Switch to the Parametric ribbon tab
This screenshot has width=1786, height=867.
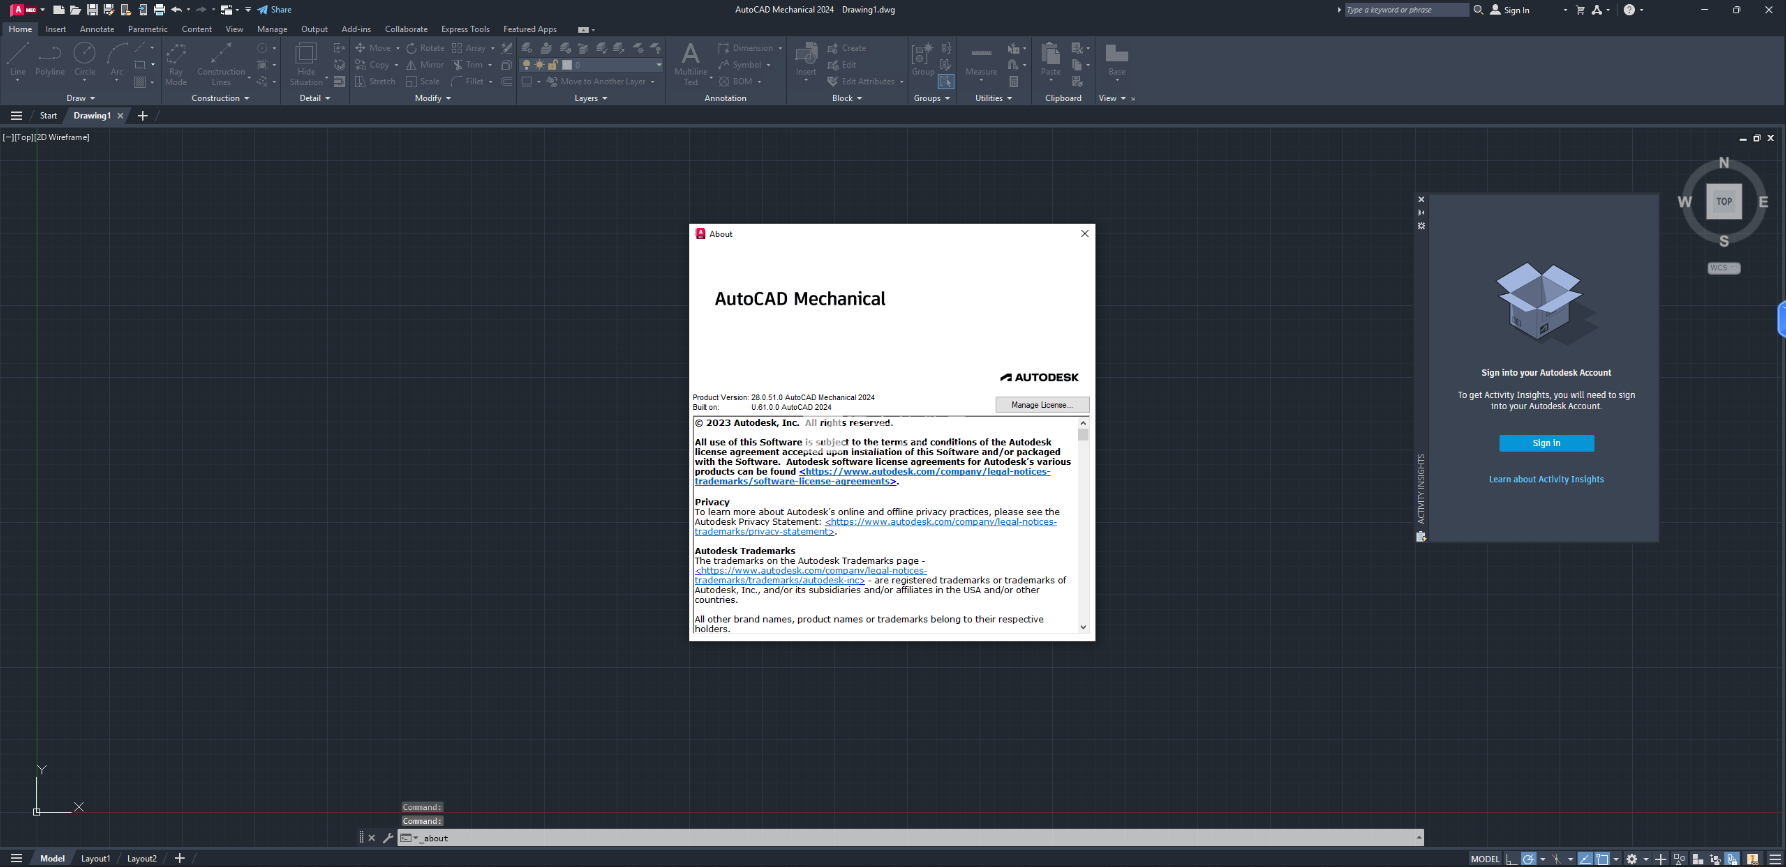pos(148,29)
